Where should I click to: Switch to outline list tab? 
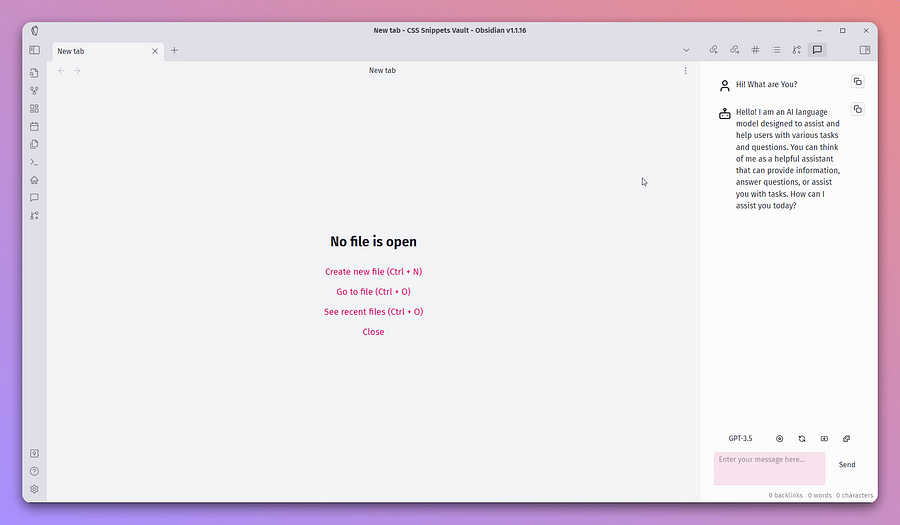776,50
